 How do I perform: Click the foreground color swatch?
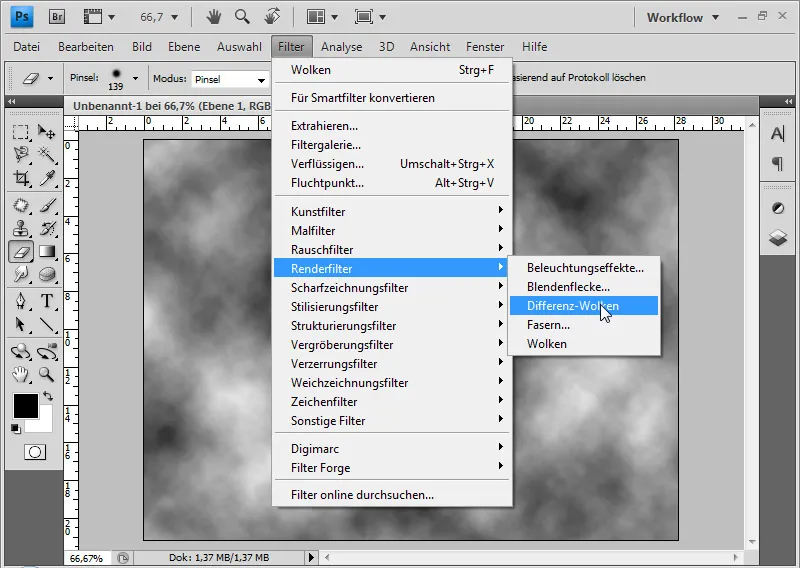point(26,406)
